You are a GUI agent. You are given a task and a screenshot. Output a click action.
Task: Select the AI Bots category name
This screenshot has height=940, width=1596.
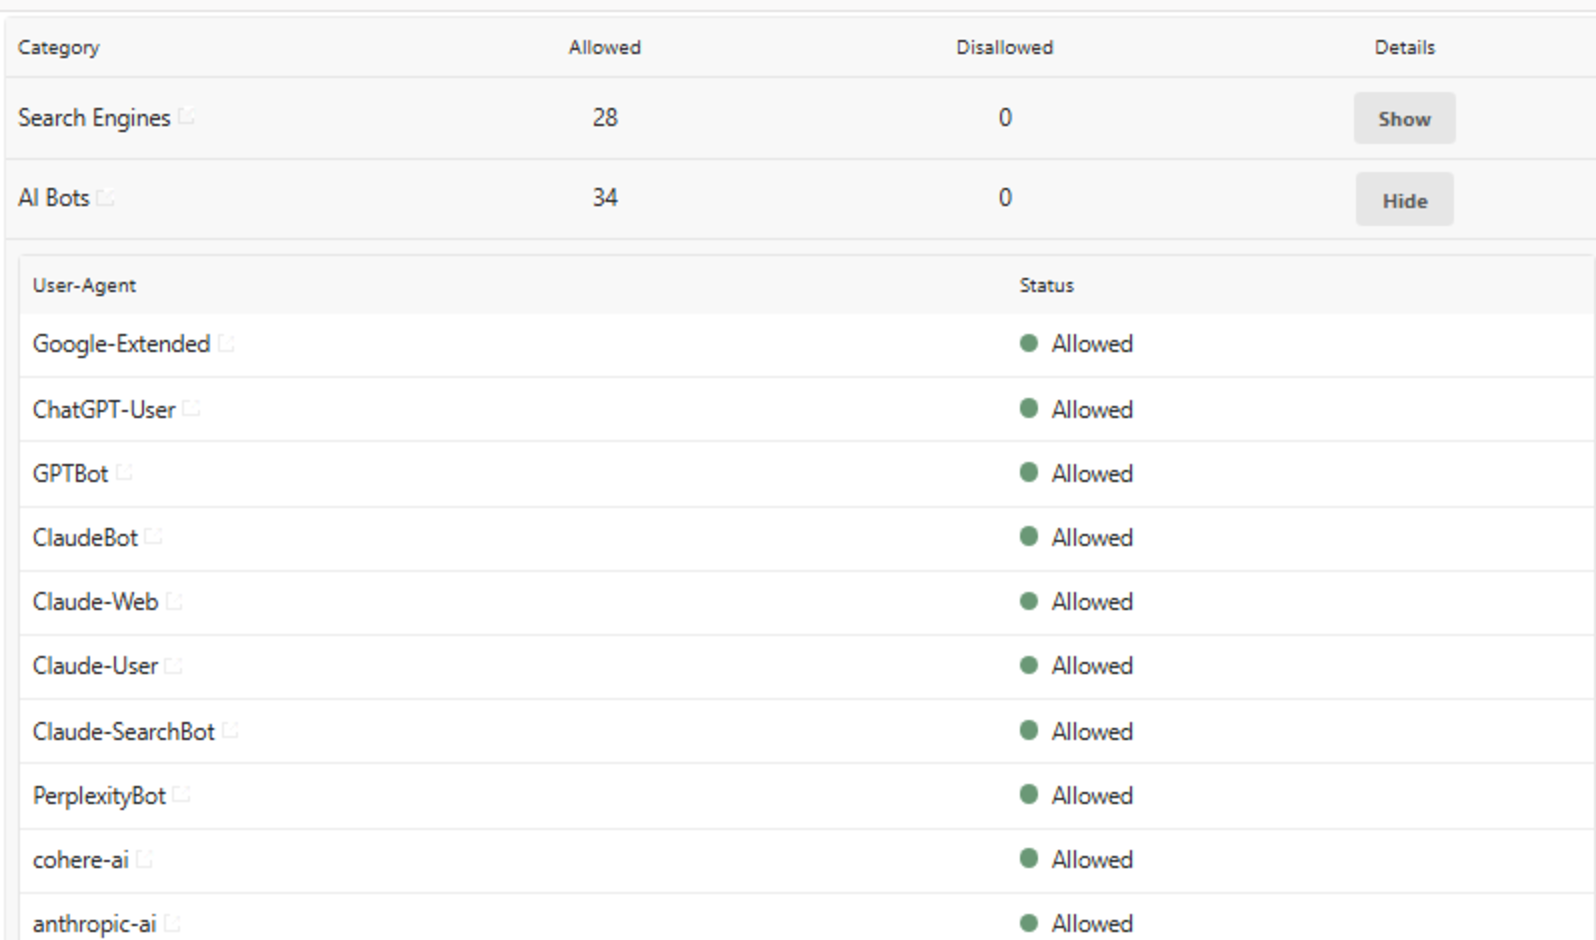coord(54,198)
